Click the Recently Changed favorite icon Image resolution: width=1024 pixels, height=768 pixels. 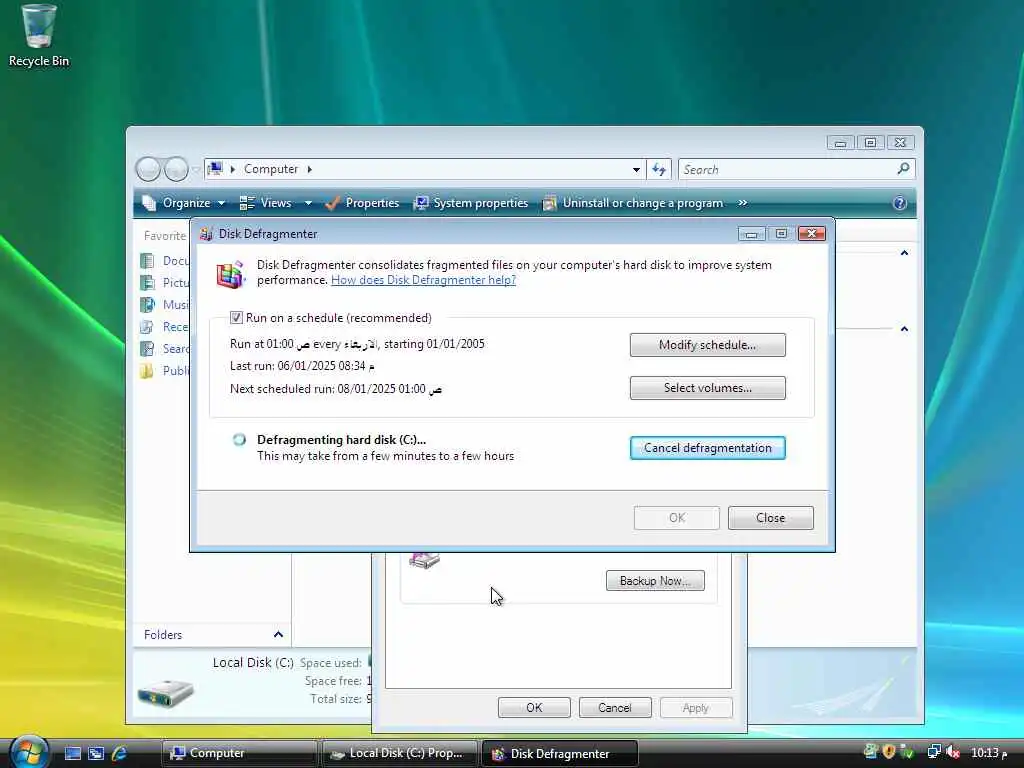click(x=148, y=327)
